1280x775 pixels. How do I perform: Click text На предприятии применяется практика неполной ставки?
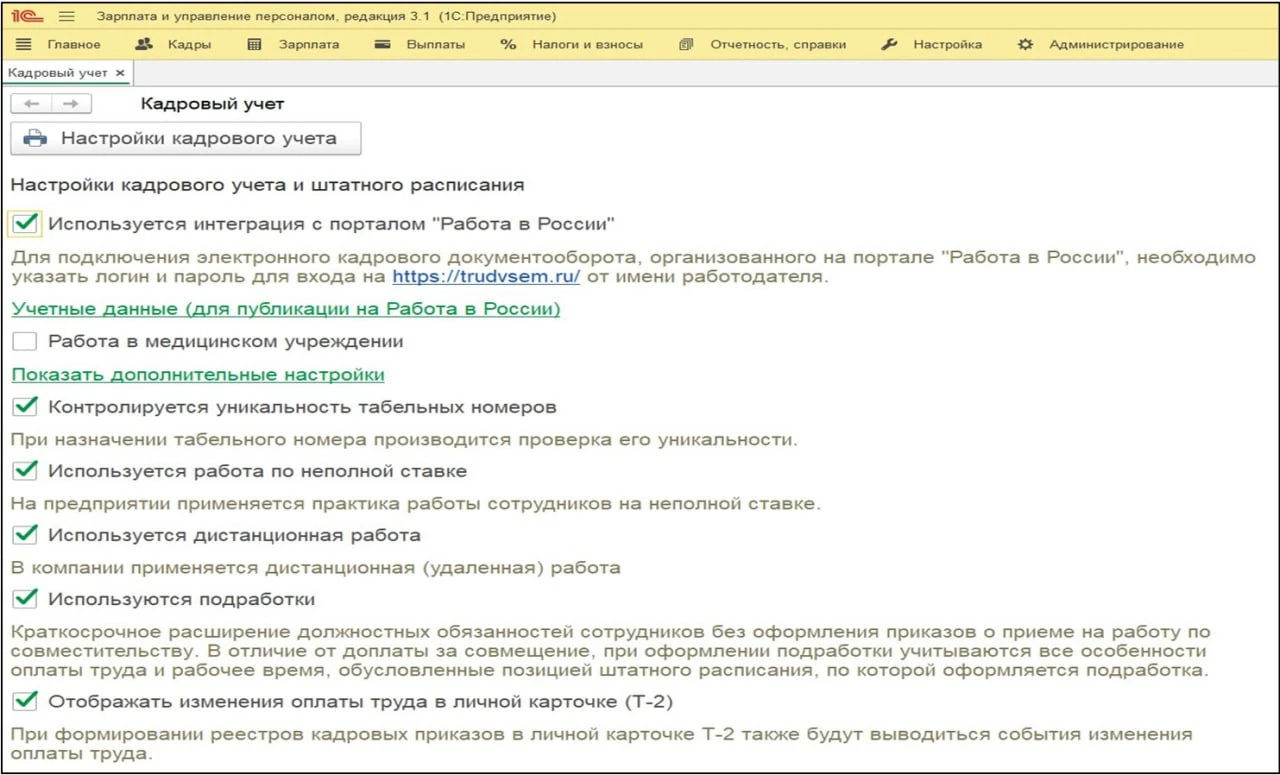pyautogui.click(x=416, y=504)
